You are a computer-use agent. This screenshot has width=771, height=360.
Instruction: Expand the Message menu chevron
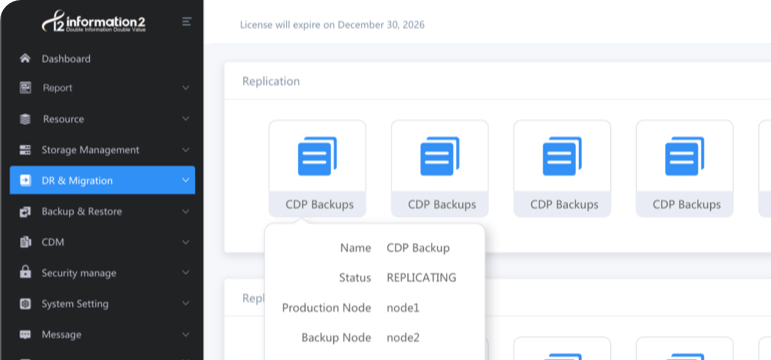click(185, 334)
